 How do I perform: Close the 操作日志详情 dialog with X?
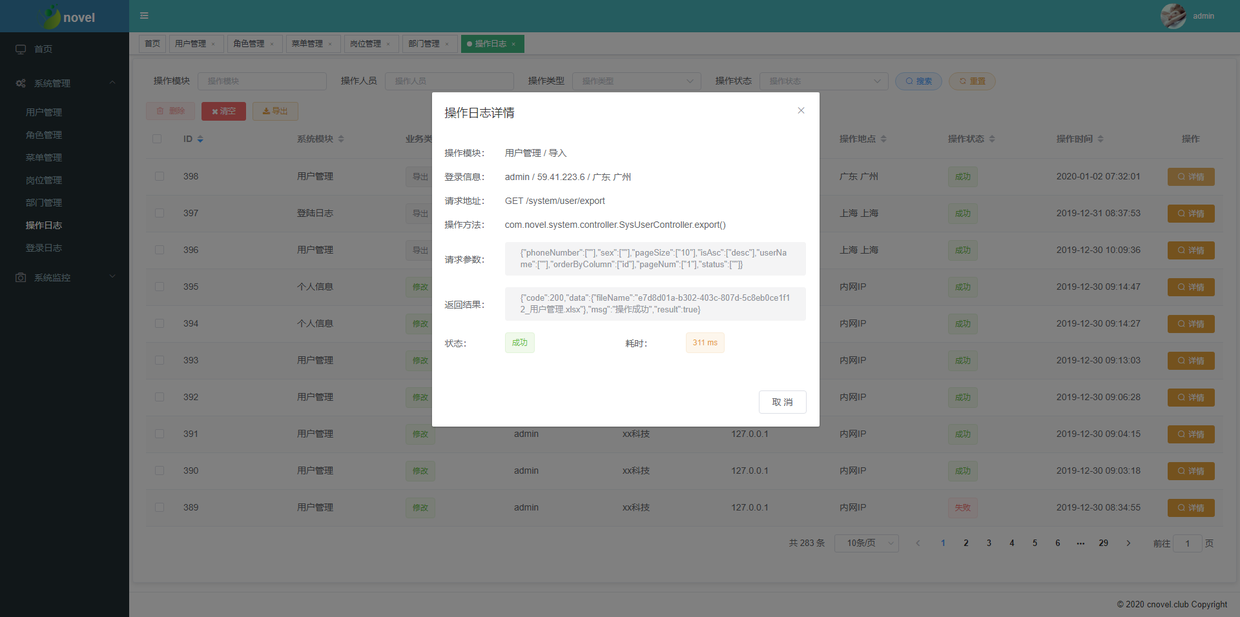801,111
